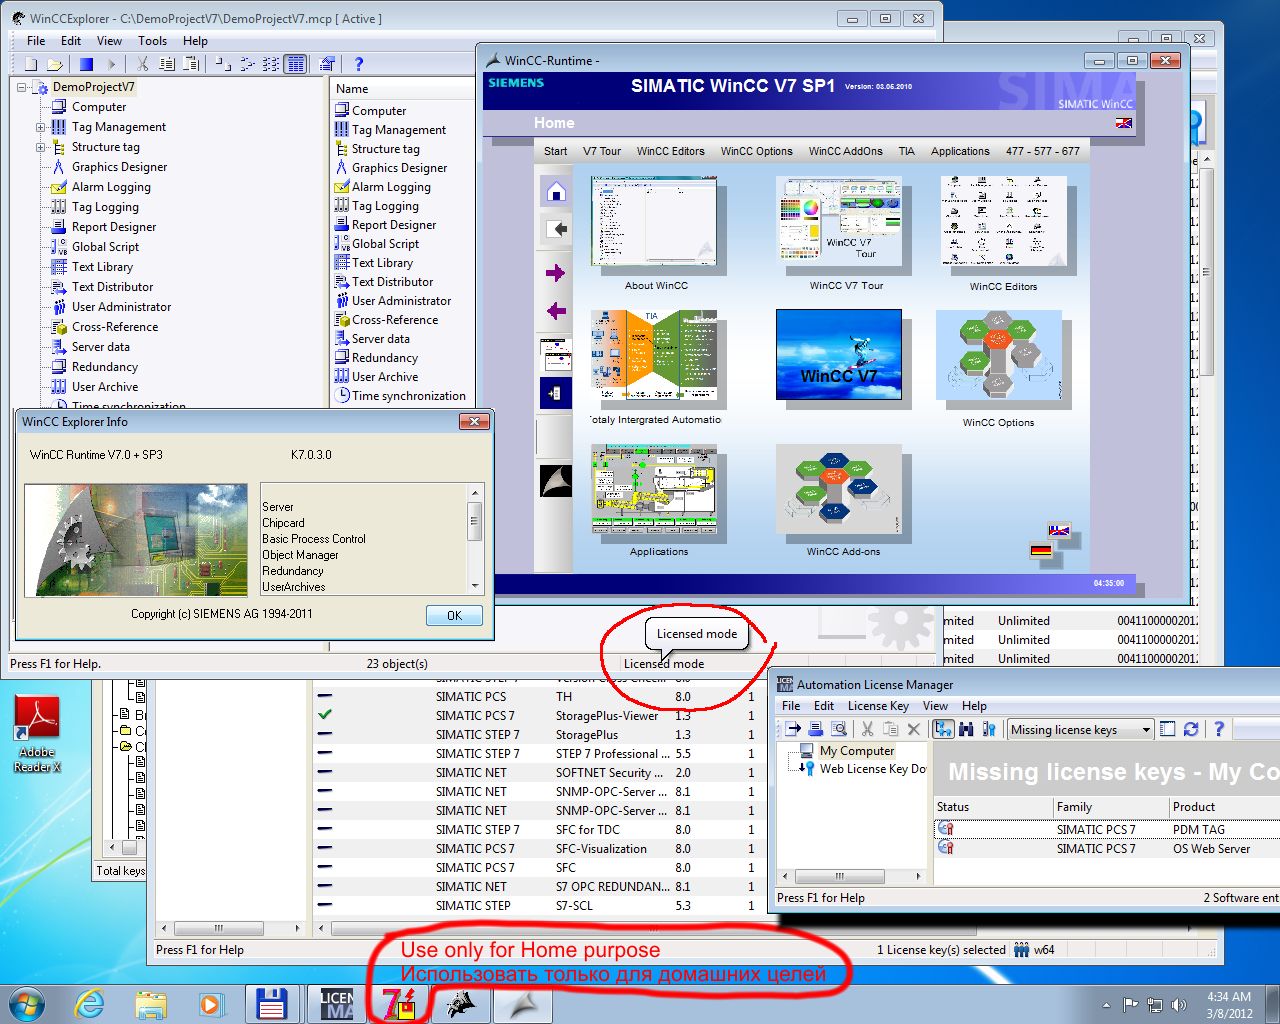Click Basic Process Control in Info dialog list

pos(314,539)
